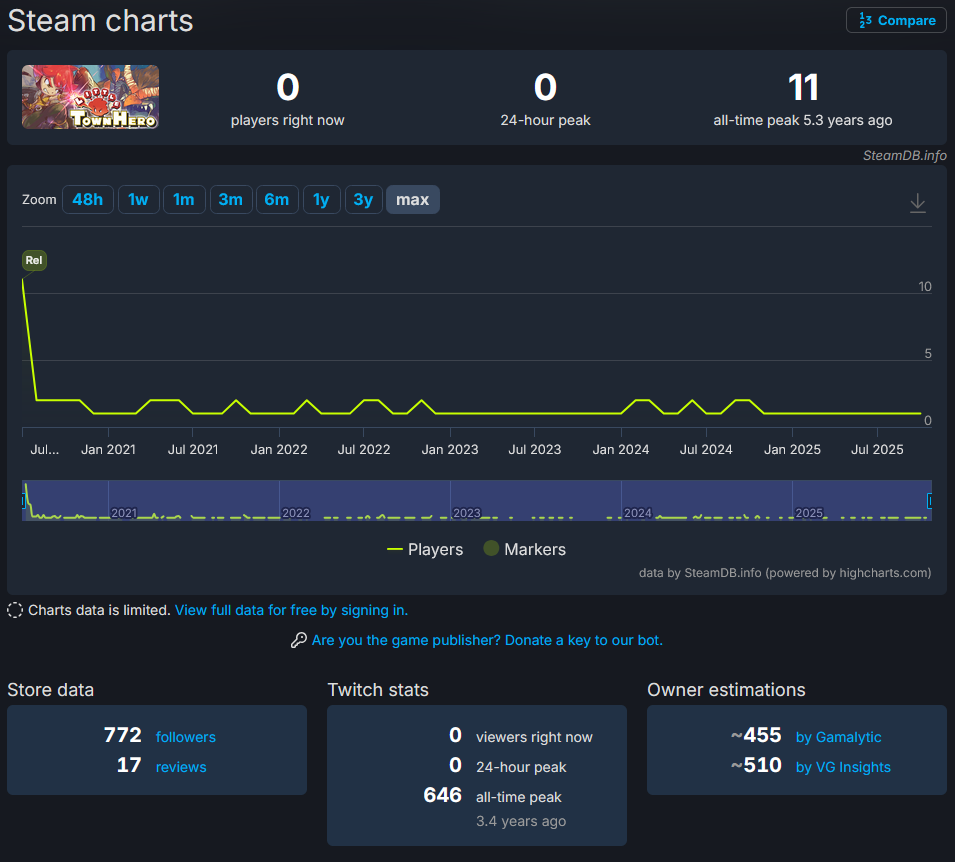Click the SteamDB.info credit text
Image resolution: width=955 pixels, height=862 pixels.
coord(904,155)
